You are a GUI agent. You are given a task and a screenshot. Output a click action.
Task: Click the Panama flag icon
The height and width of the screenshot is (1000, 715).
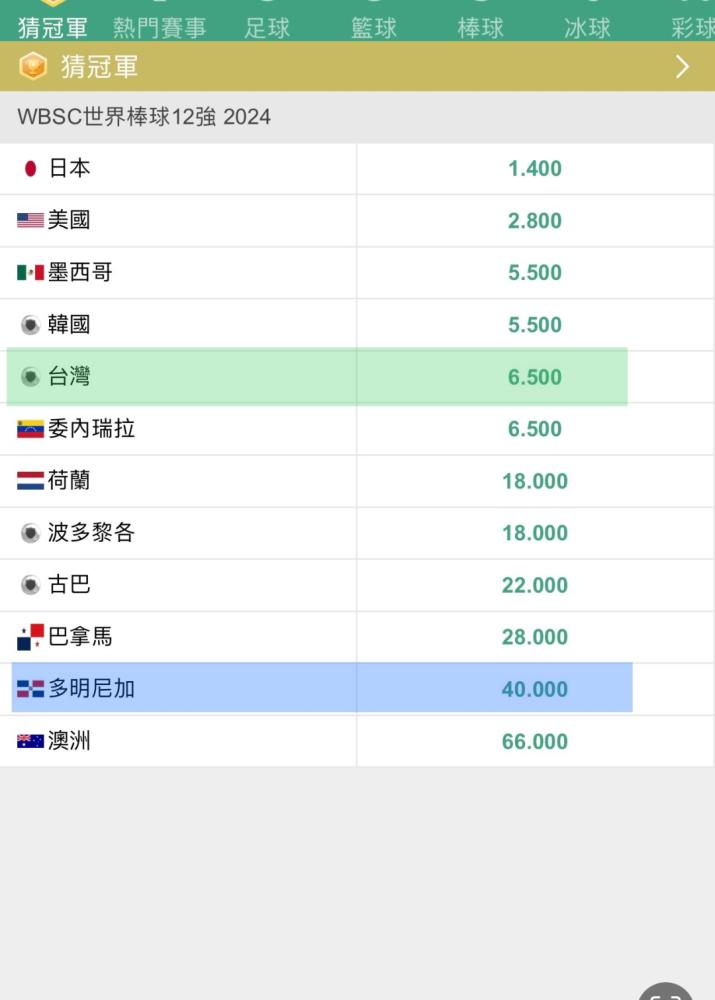pos(30,636)
